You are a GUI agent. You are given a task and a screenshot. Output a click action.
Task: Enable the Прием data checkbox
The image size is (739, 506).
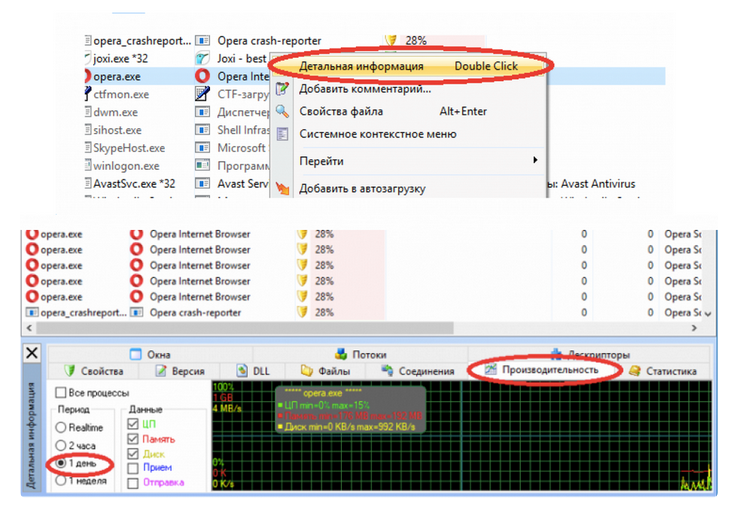[x=133, y=468]
